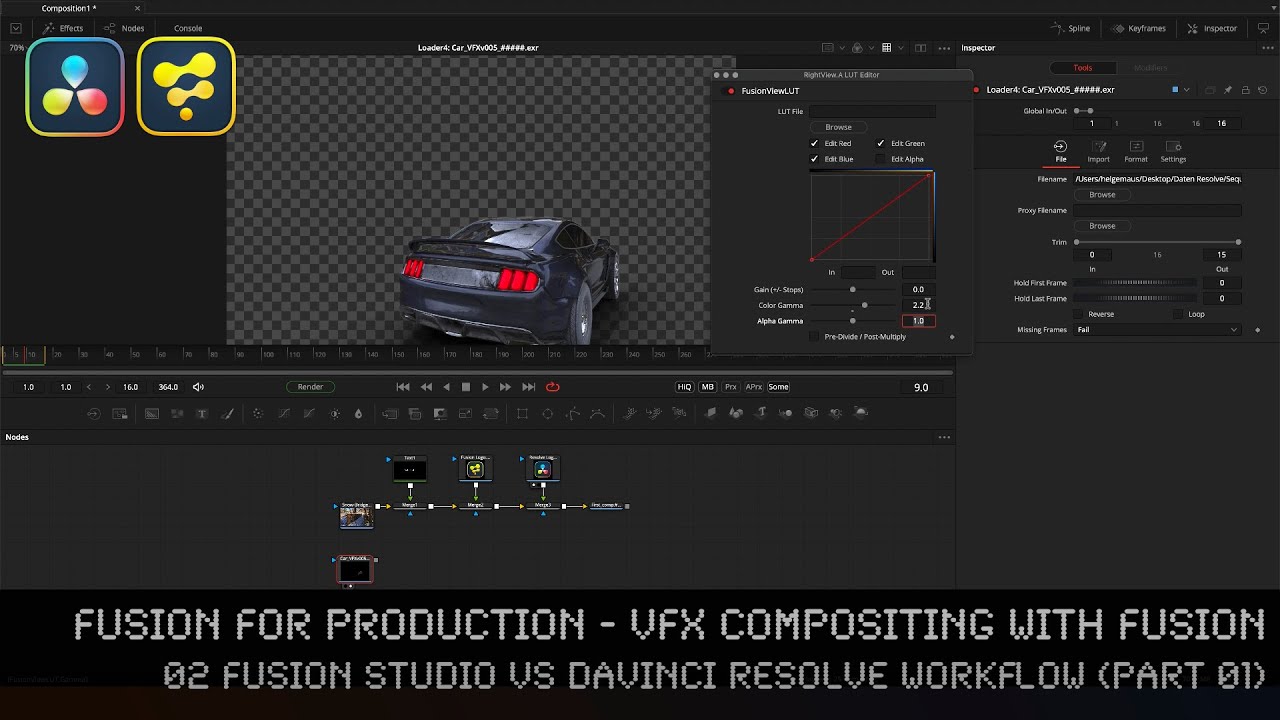This screenshot has width=1280, height=720.
Task: Switch to Tools tab in Inspector
Action: [1083, 68]
